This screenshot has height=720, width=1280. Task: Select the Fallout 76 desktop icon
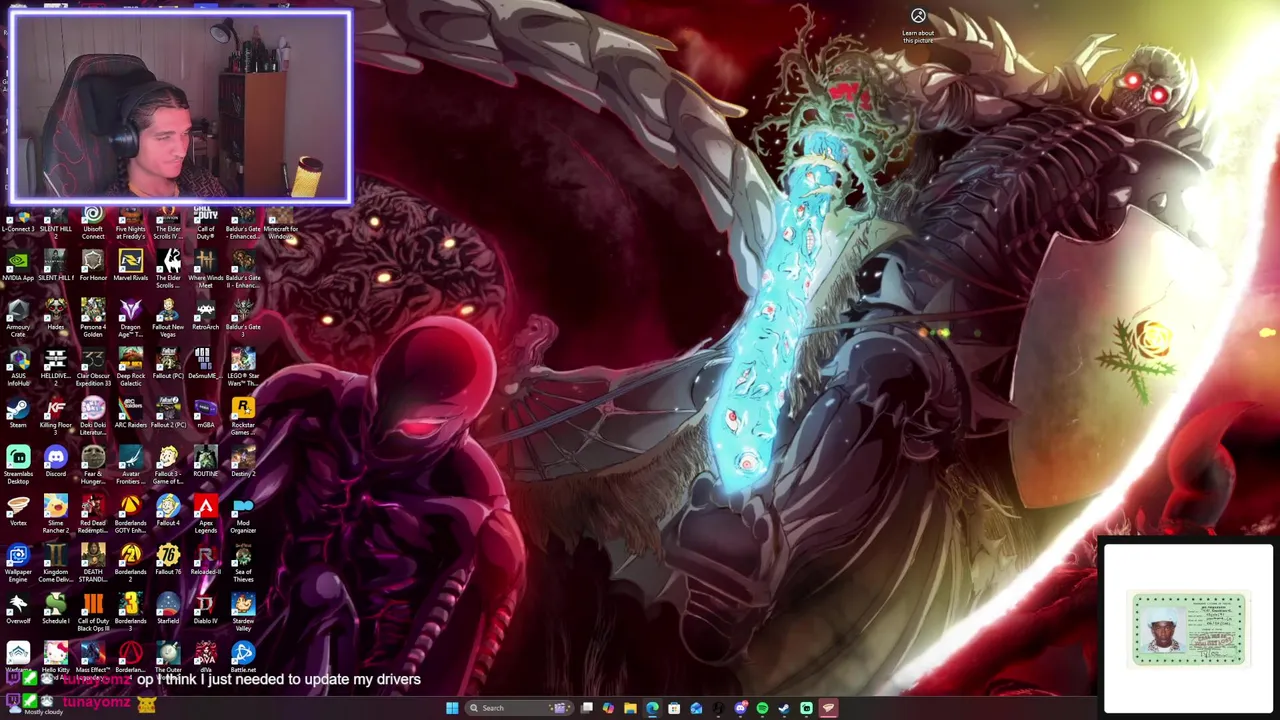click(x=168, y=561)
